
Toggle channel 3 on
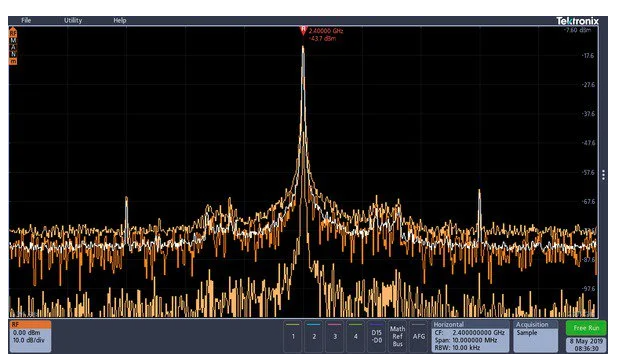coord(335,336)
